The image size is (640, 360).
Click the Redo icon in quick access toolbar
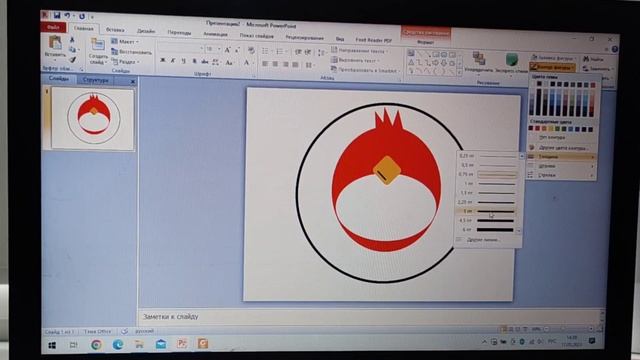tap(82, 16)
